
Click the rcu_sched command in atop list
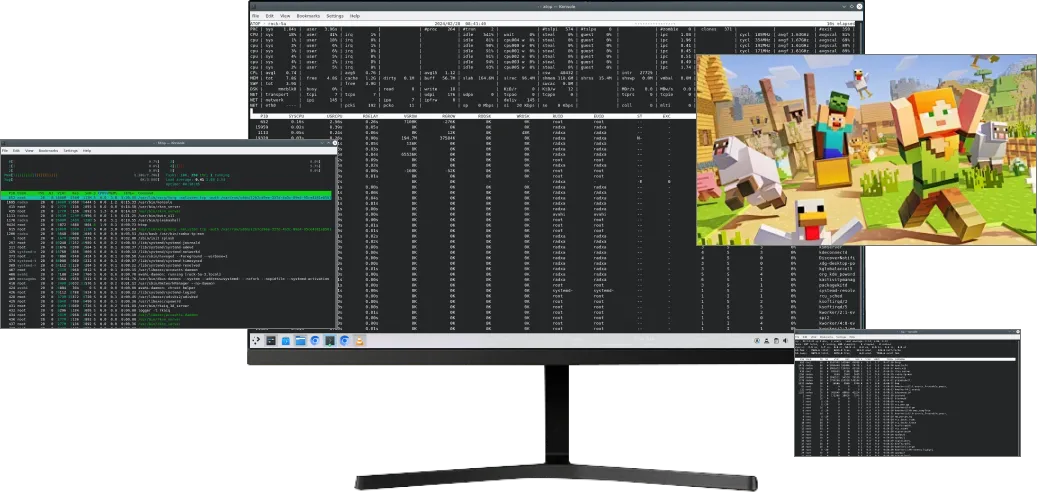(x=831, y=296)
